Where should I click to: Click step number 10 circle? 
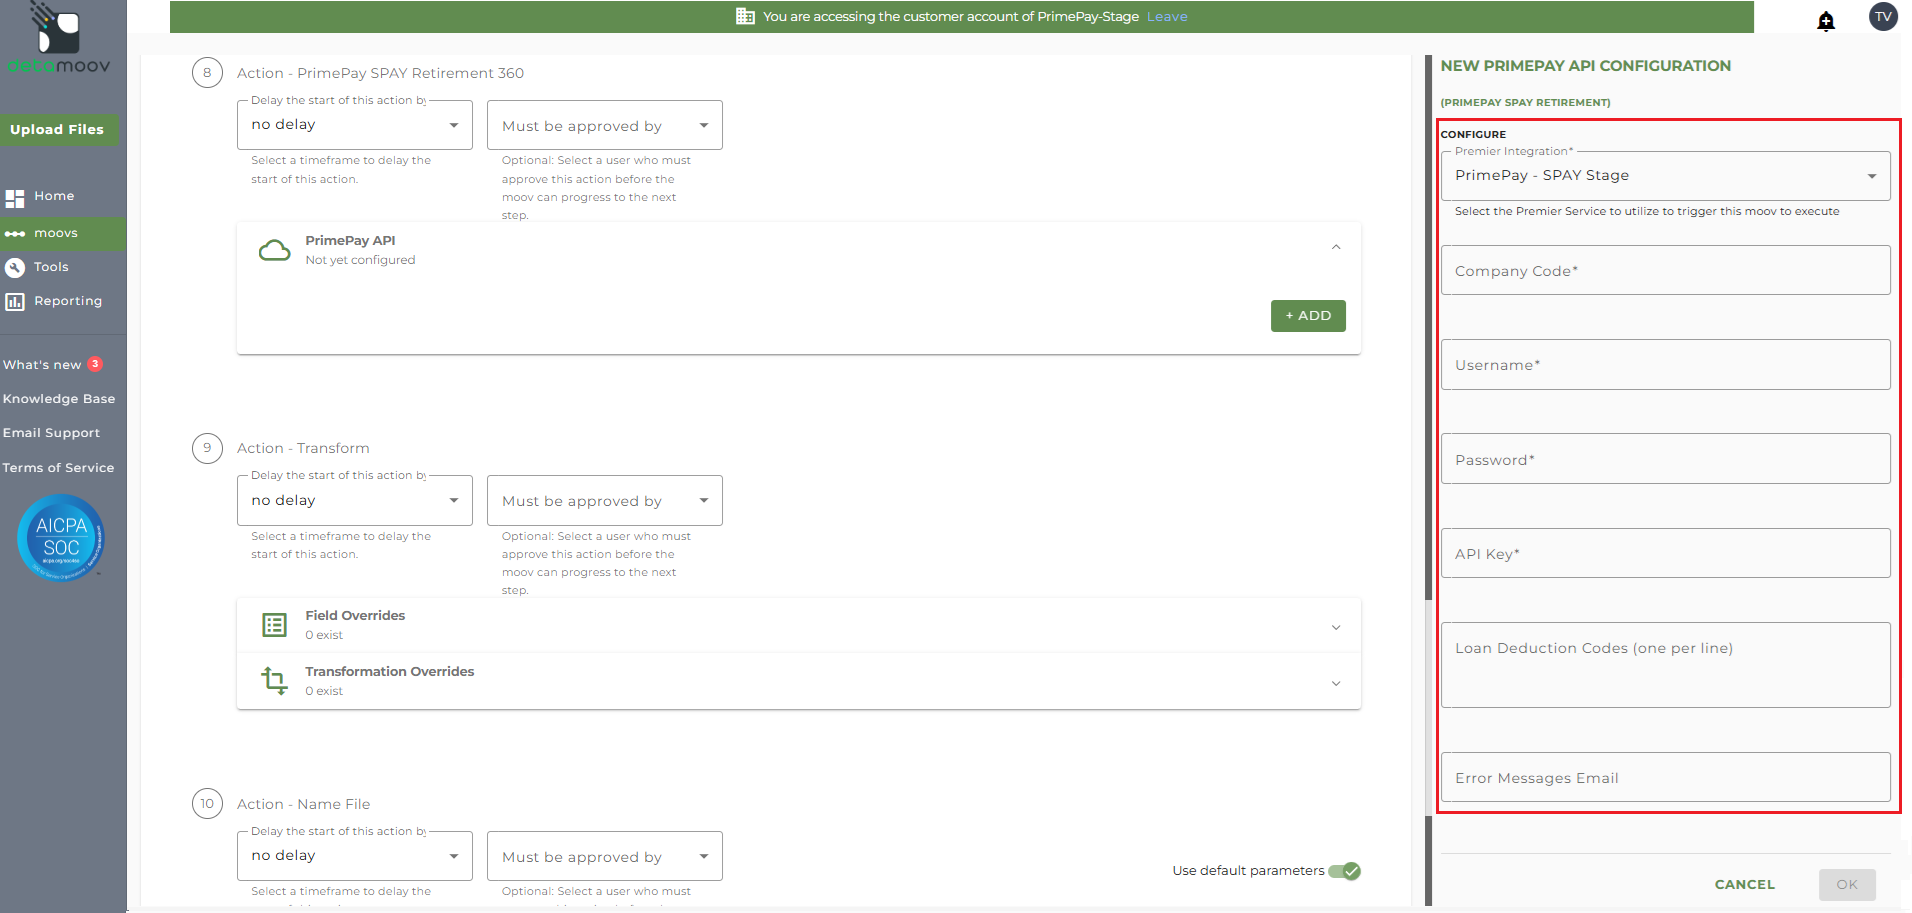coord(207,804)
